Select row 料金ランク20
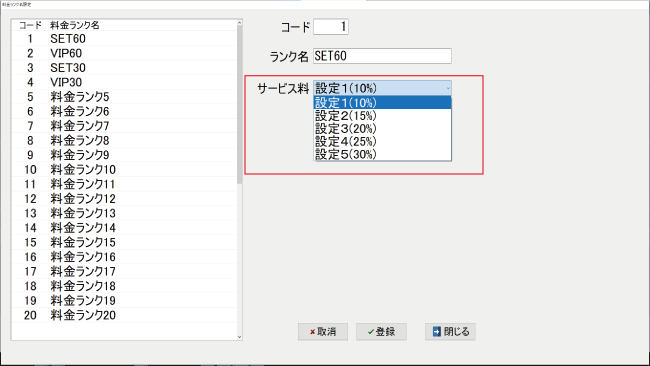 (124, 315)
